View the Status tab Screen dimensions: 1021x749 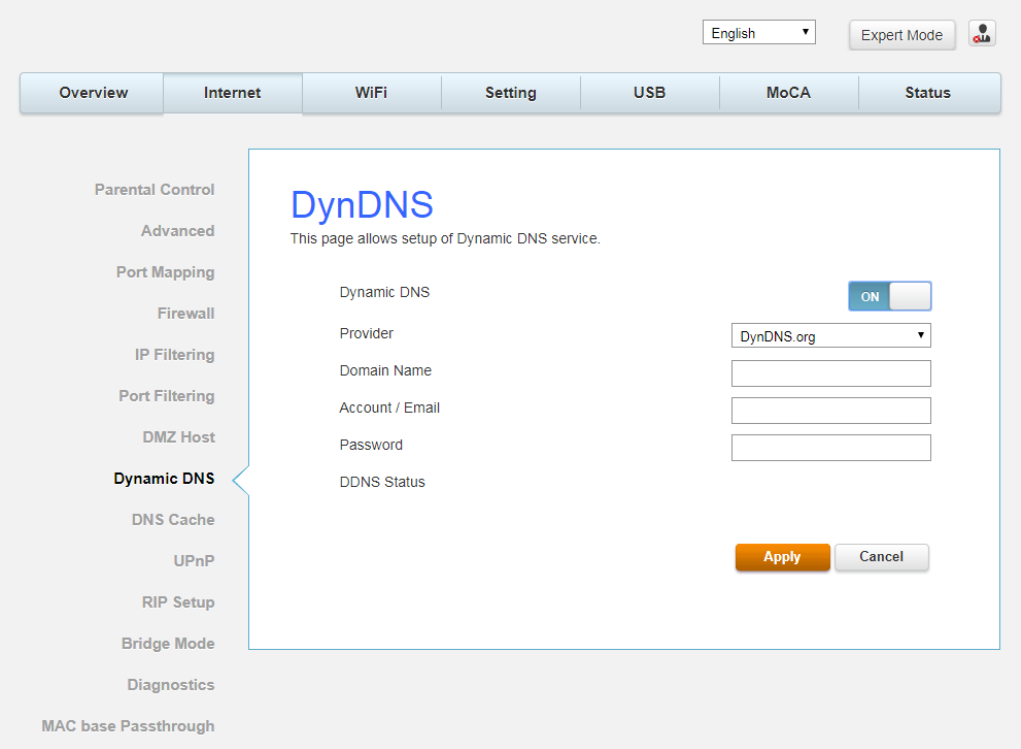pyautogui.click(x=928, y=92)
